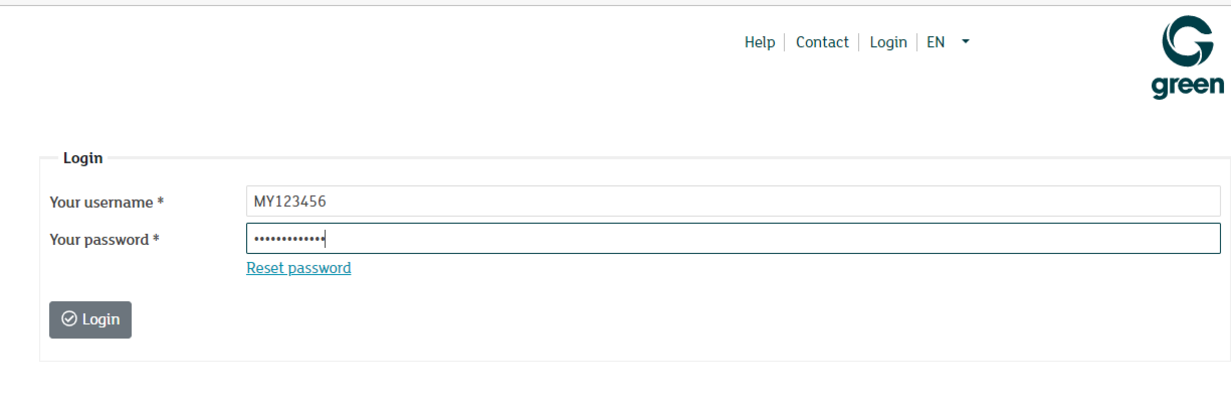Click the checkmark icon in Login button
The width and height of the screenshot is (1231, 396).
(69, 319)
